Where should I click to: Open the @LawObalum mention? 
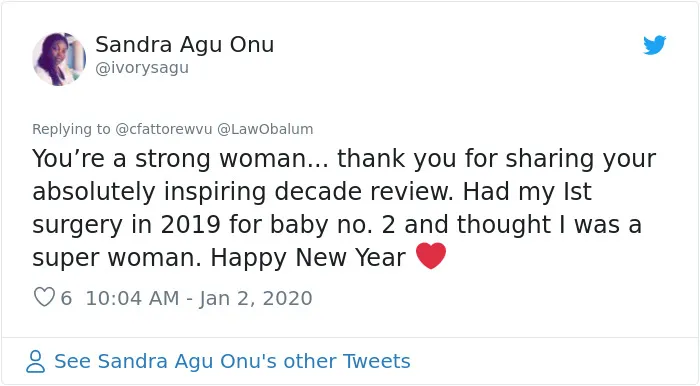pyautogui.click(x=265, y=129)
